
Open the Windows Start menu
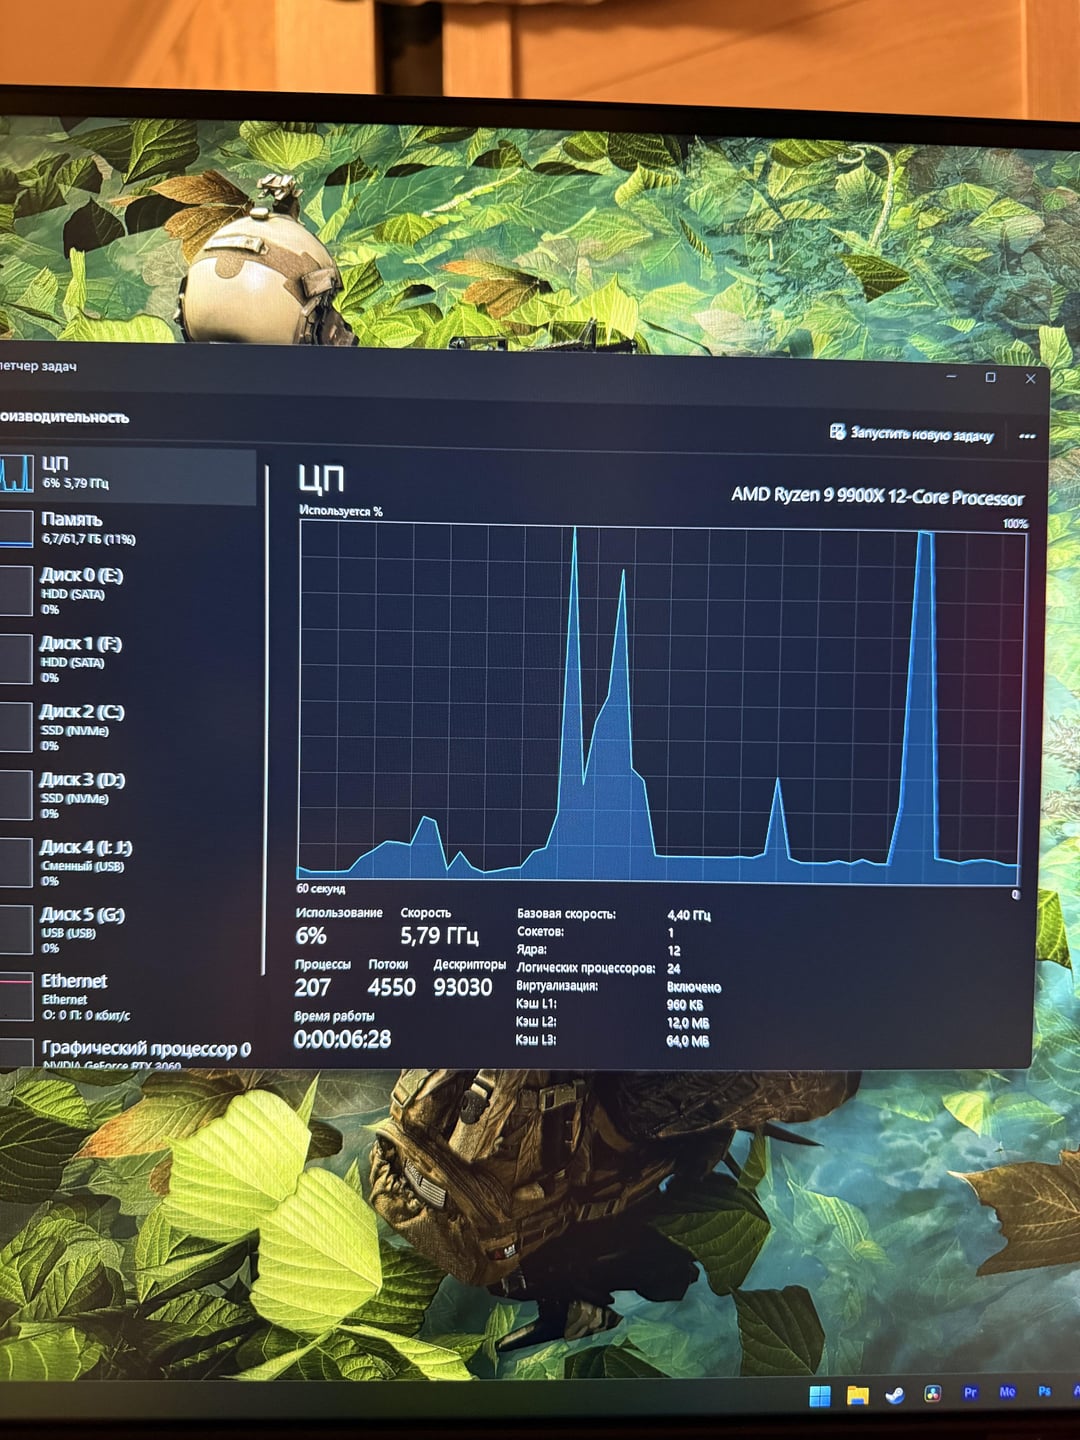820,1396
